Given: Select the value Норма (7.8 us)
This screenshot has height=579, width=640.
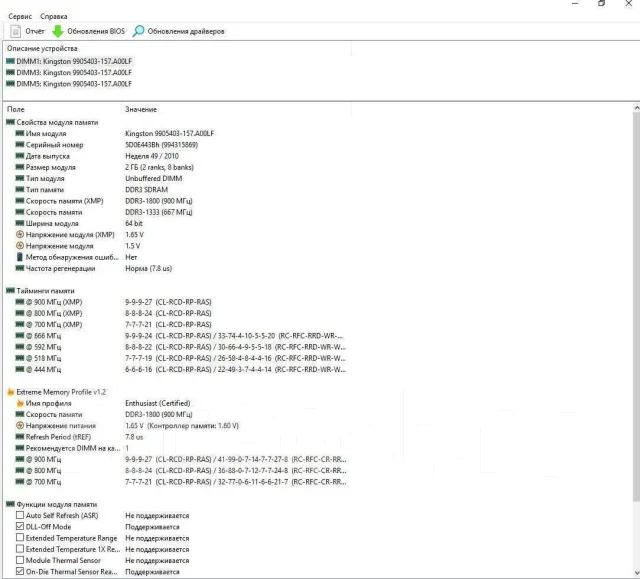Looking at the screenshot, I should (x=148, y=268).
